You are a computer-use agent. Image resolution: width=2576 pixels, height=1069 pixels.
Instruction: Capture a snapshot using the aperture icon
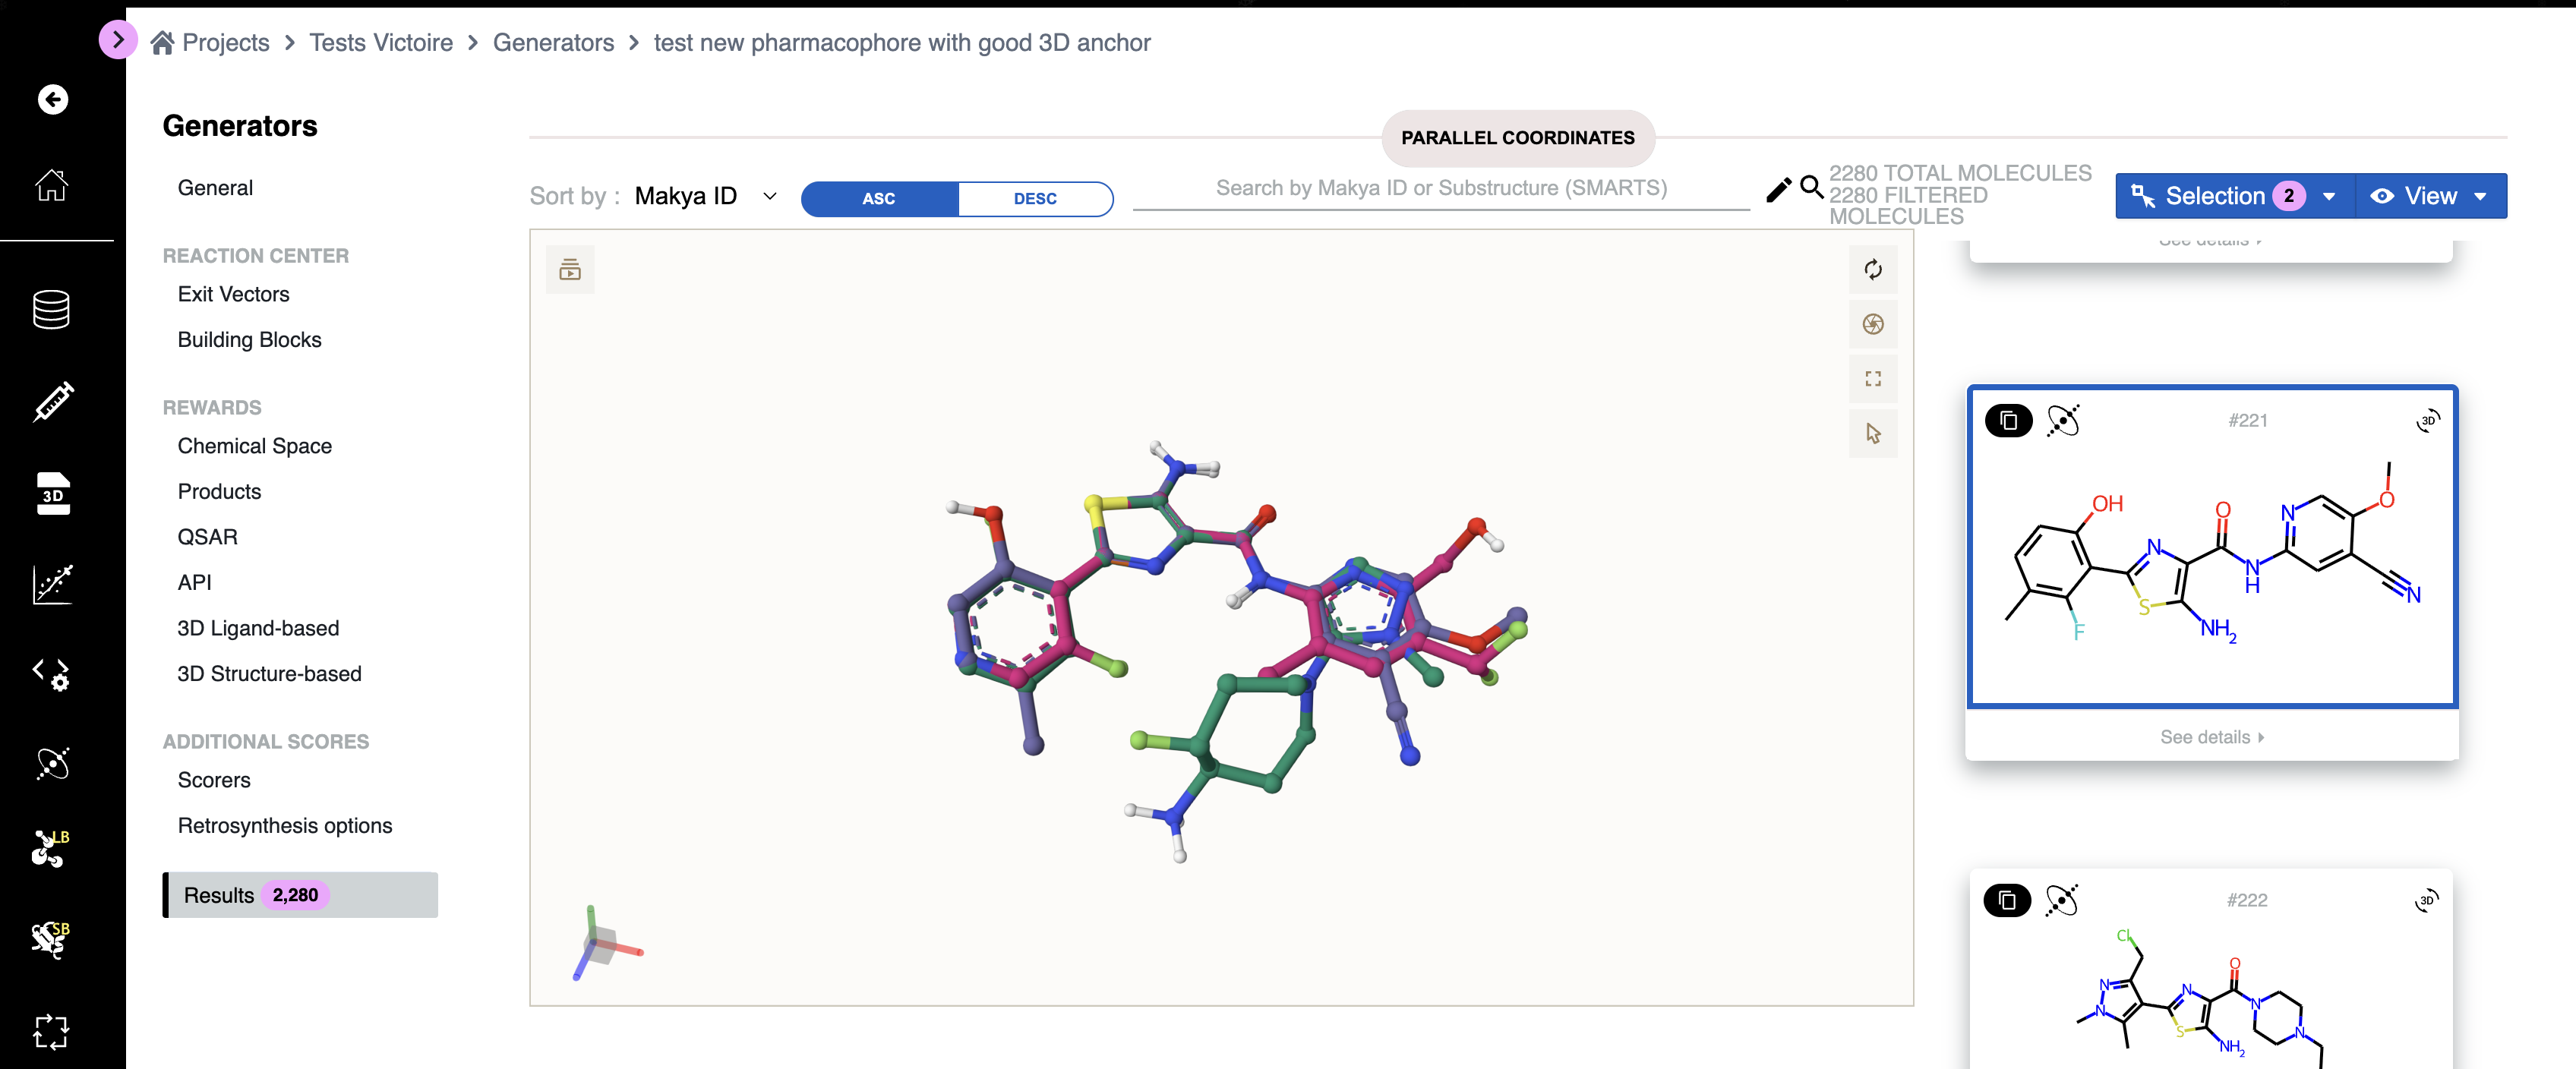[1873, 325]
